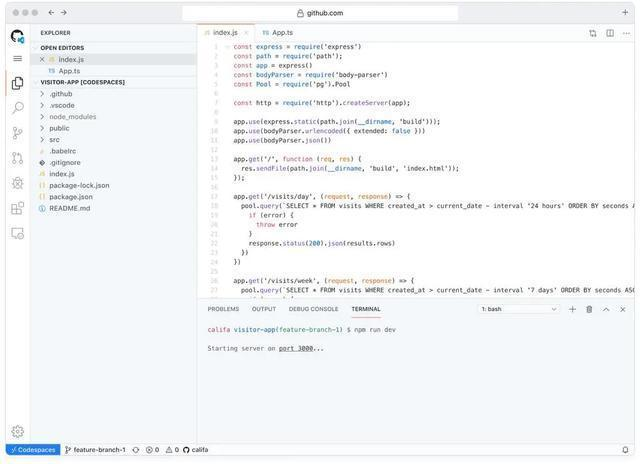The height and width of the screenshot is (464, 640).
Task: Open the Search view icon
Action: pos(18,108)
